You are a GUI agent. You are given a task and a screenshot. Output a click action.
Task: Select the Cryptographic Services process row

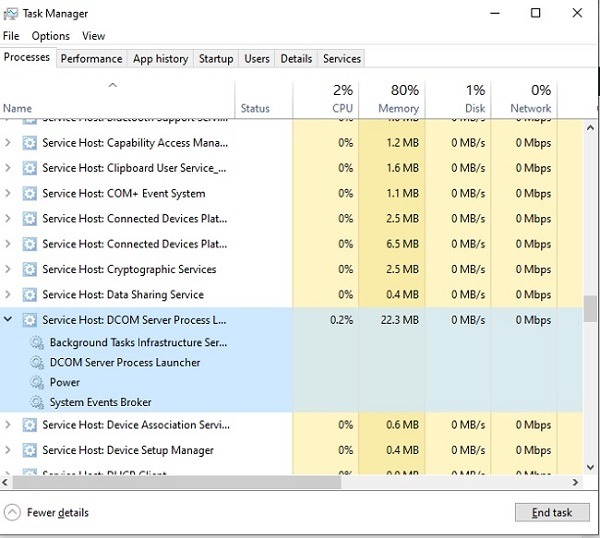coord(291,269)
